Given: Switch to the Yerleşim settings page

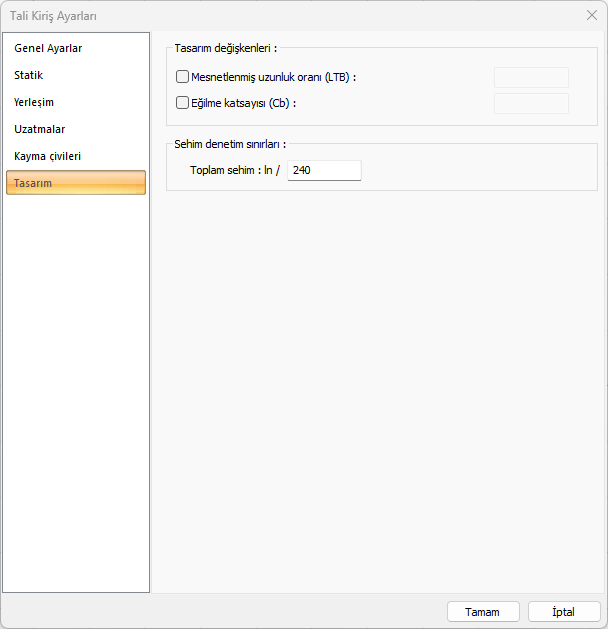Looking at the screenshot, I should (34, 102).
